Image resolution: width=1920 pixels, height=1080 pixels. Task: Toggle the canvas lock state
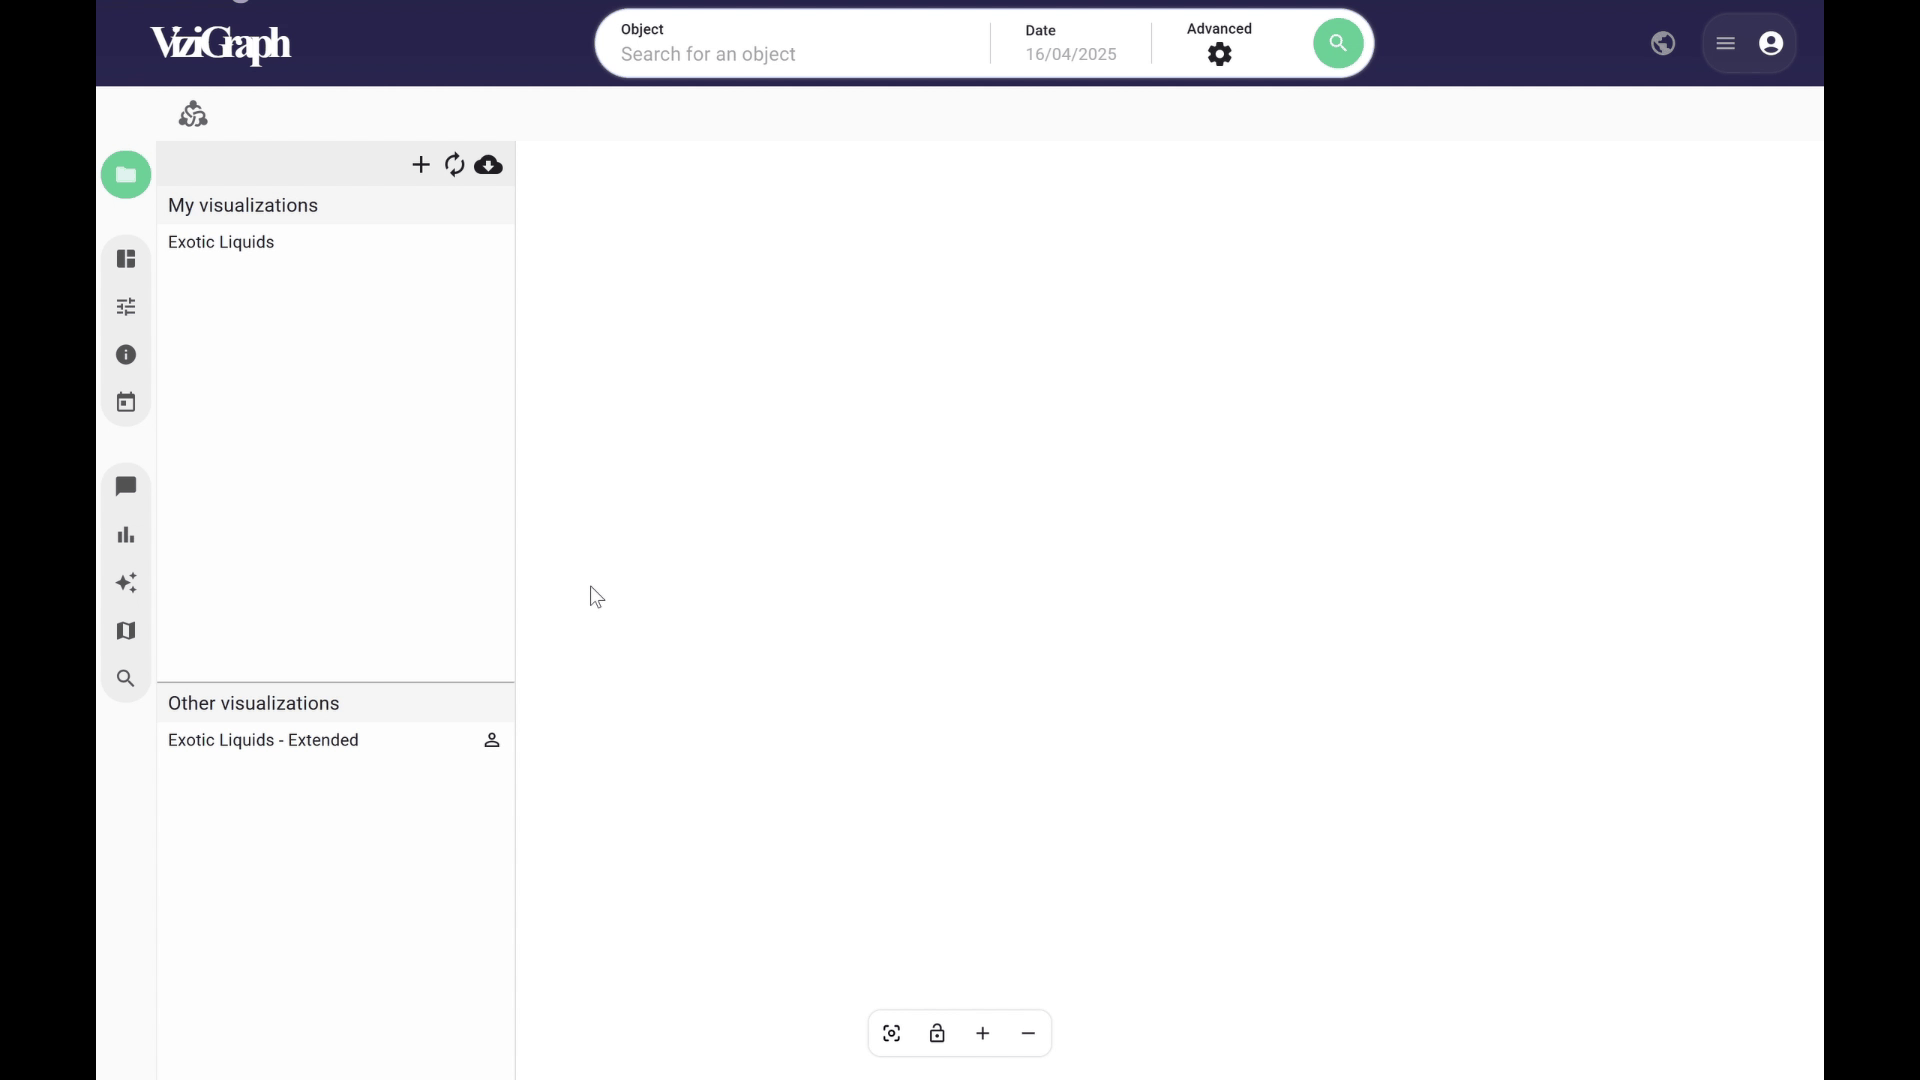click(937, 1033)
